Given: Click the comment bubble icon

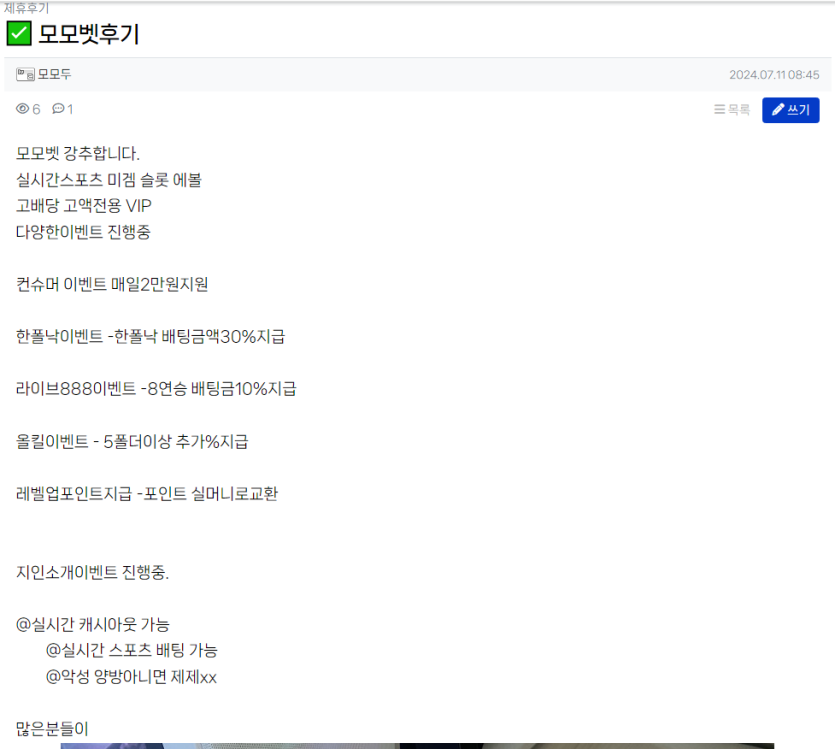Looking at the screenshot, I should (58, 109).
